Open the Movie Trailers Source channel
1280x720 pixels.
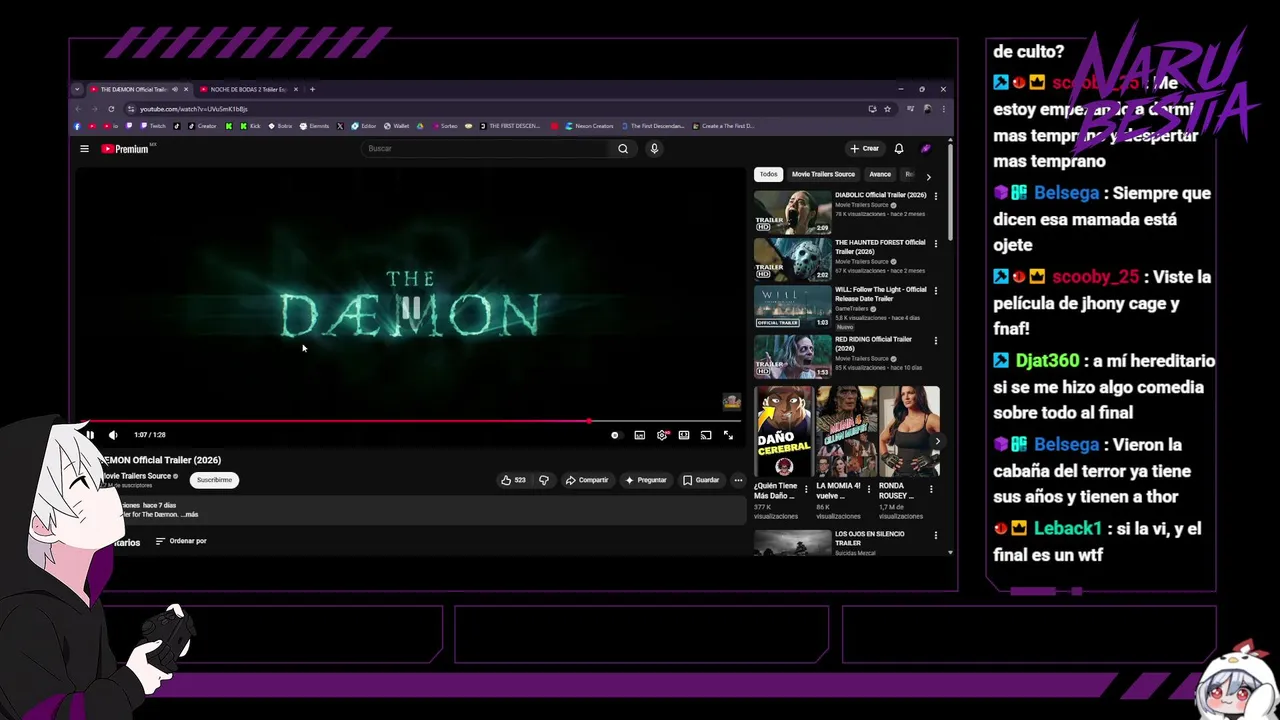[x=137, y=476]
